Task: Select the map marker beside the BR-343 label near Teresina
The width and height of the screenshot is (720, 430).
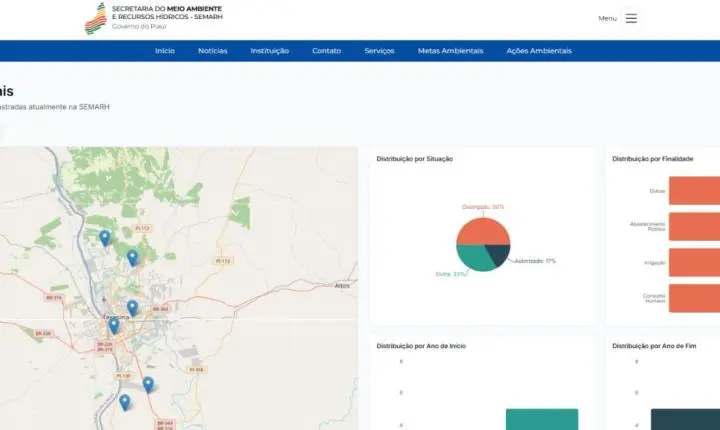Action: (132, 308)
